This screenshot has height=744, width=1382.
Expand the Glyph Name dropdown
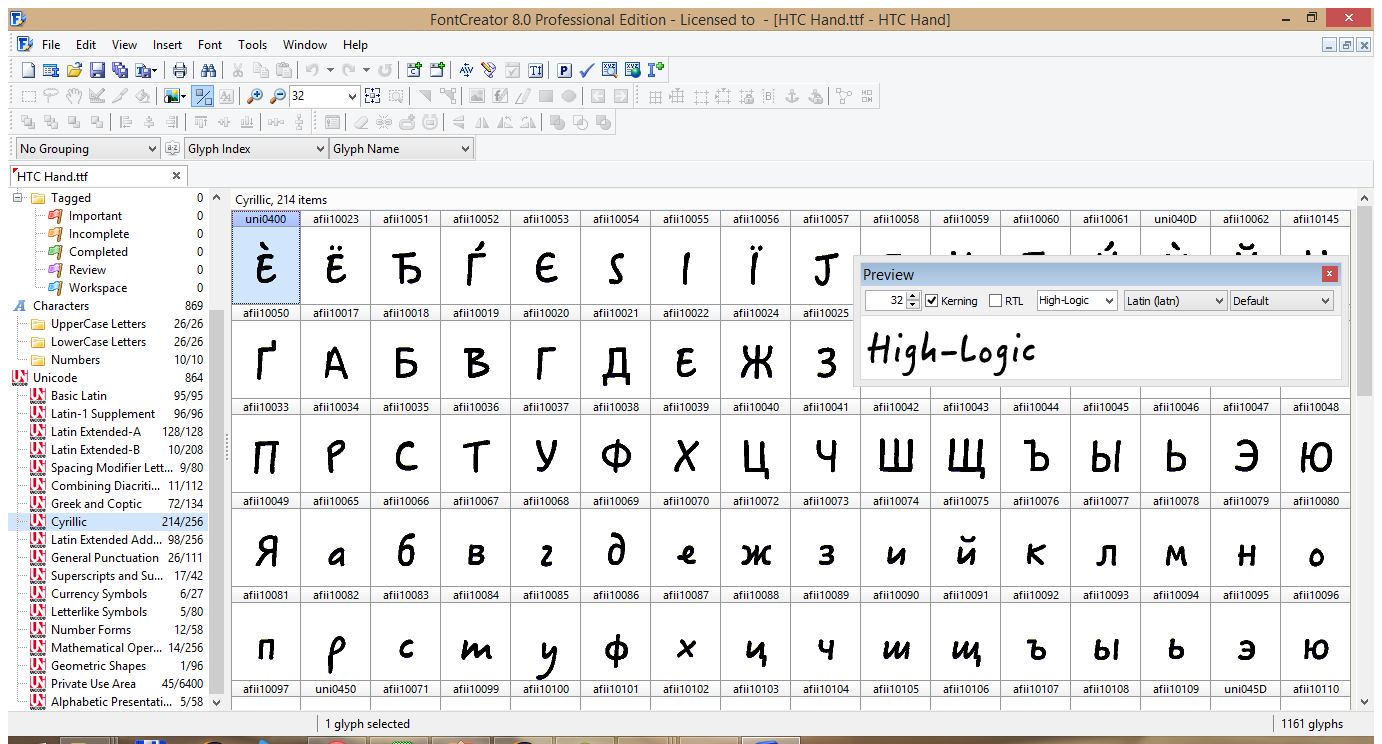click(401, 149)
